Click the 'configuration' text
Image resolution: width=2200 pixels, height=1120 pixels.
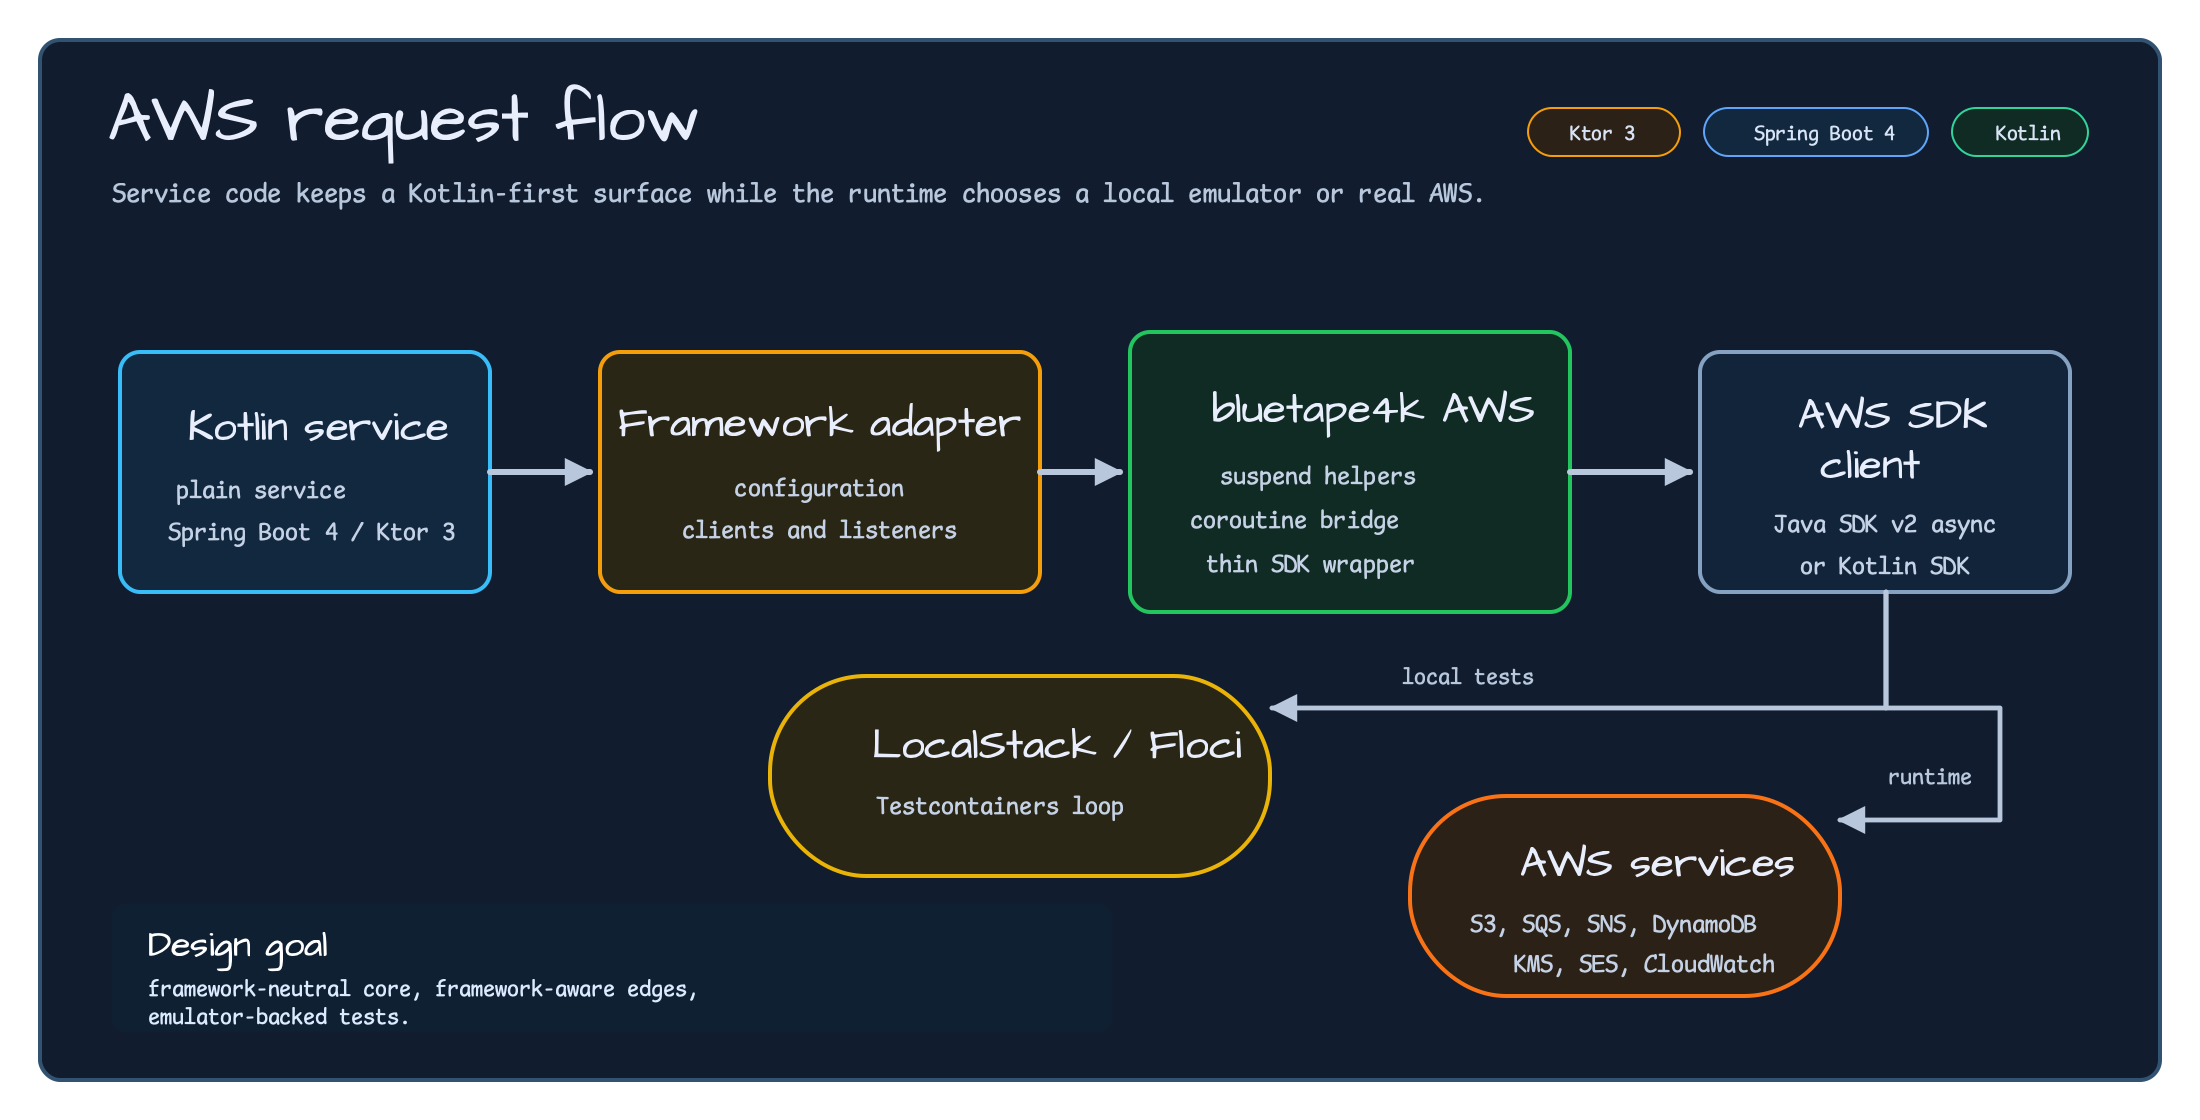[x=819, y=488]
